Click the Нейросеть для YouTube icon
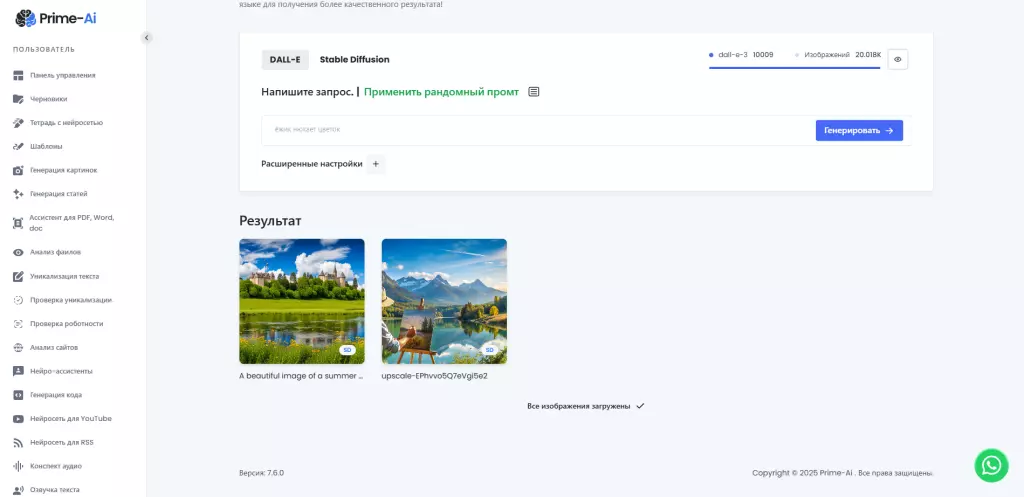Screen dimensions: 1024x497 [18, 419]
